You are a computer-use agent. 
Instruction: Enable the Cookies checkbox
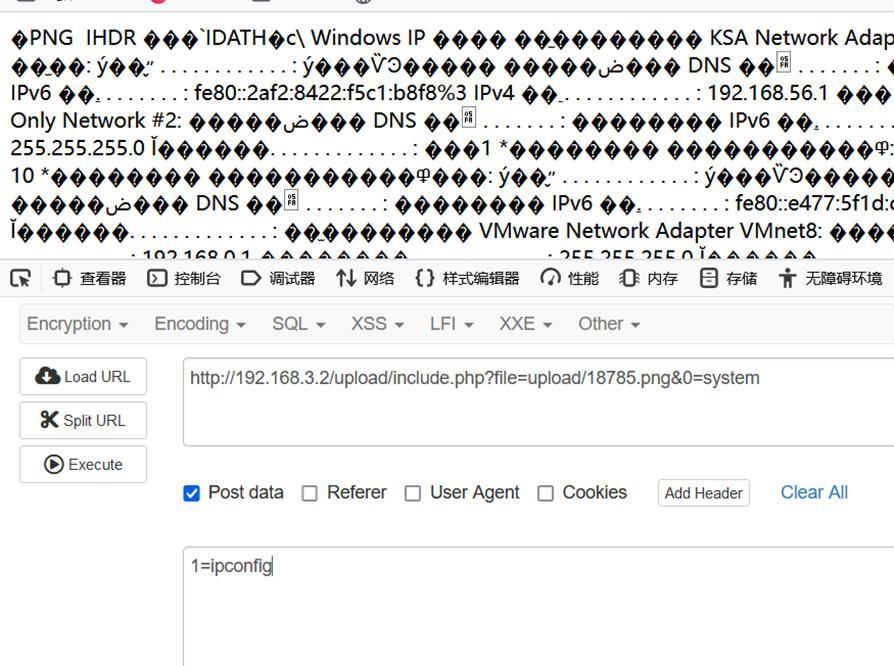[x=545, y=493]
